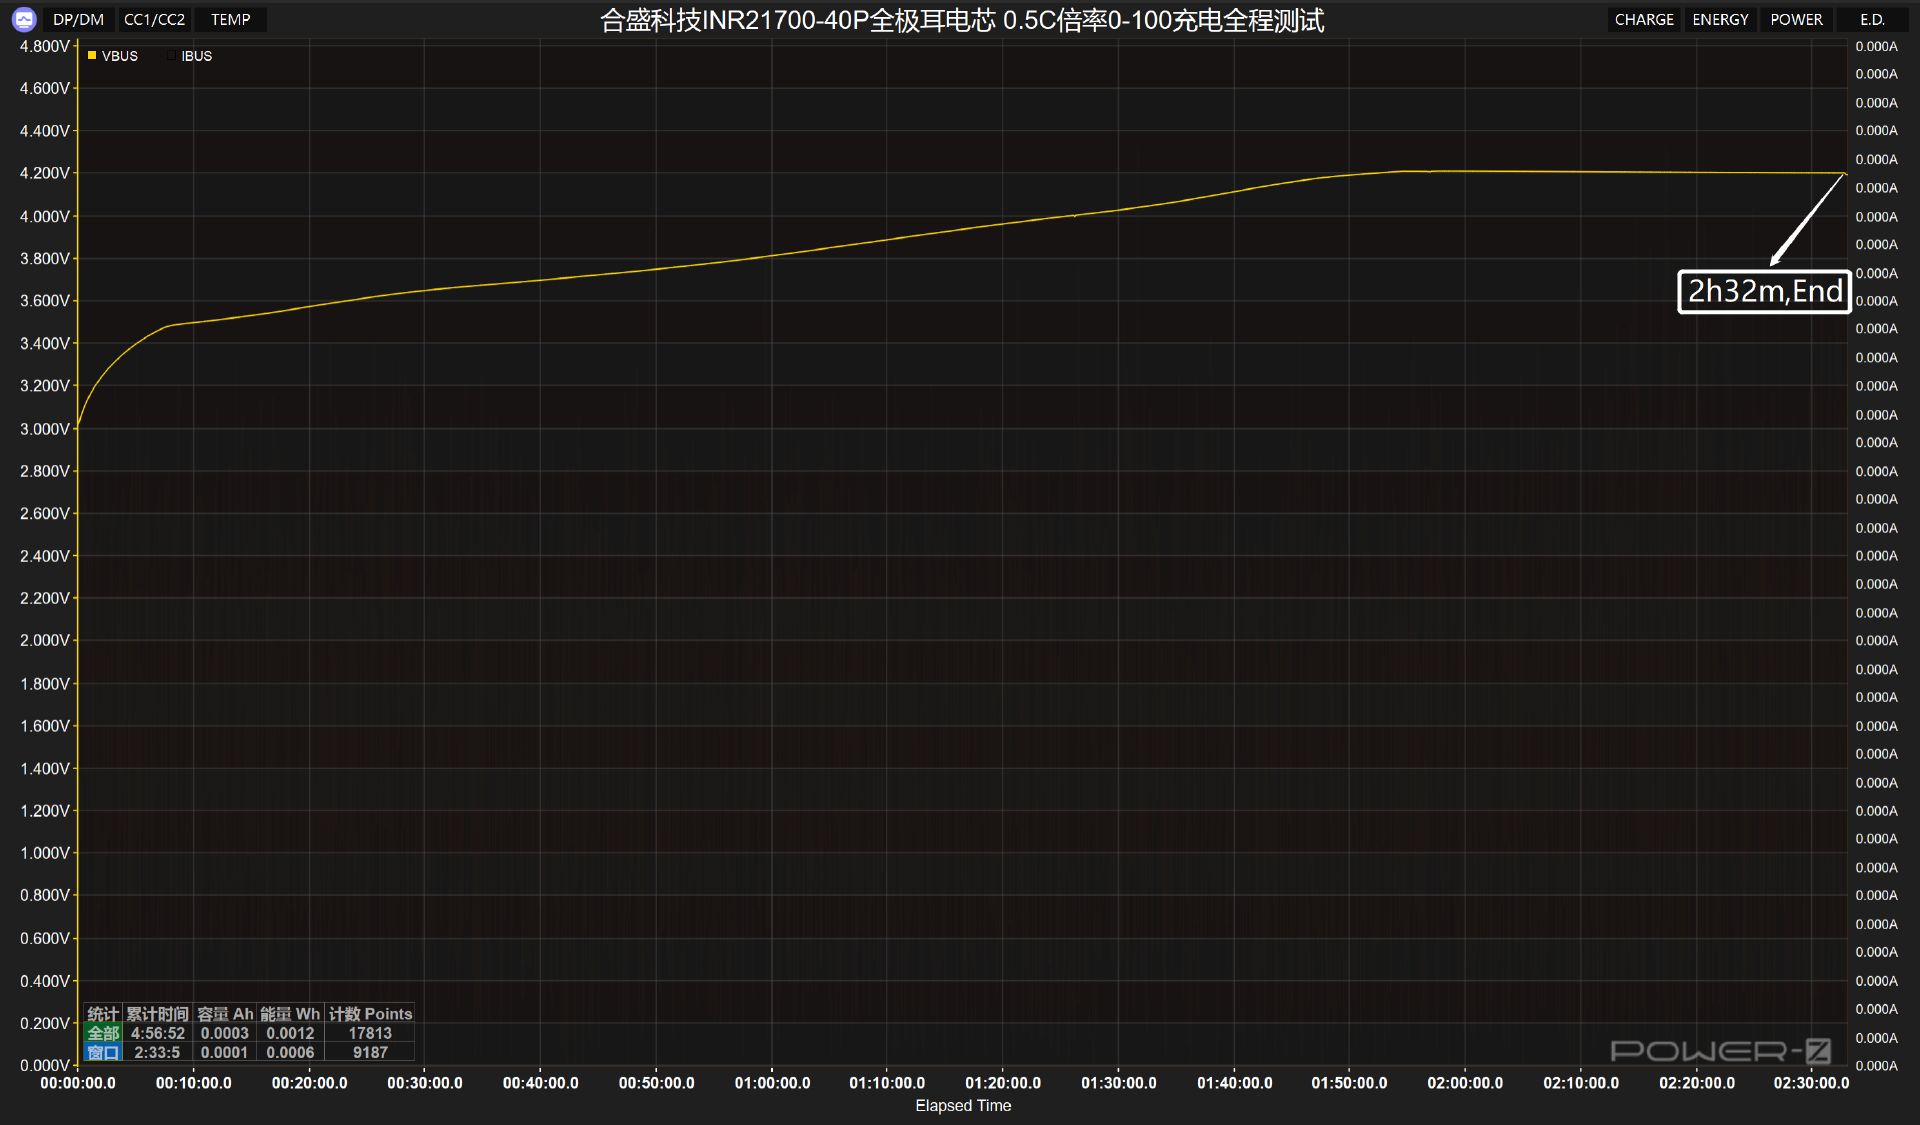Toggle the CC1/CC2 trace

coord(154,19)
